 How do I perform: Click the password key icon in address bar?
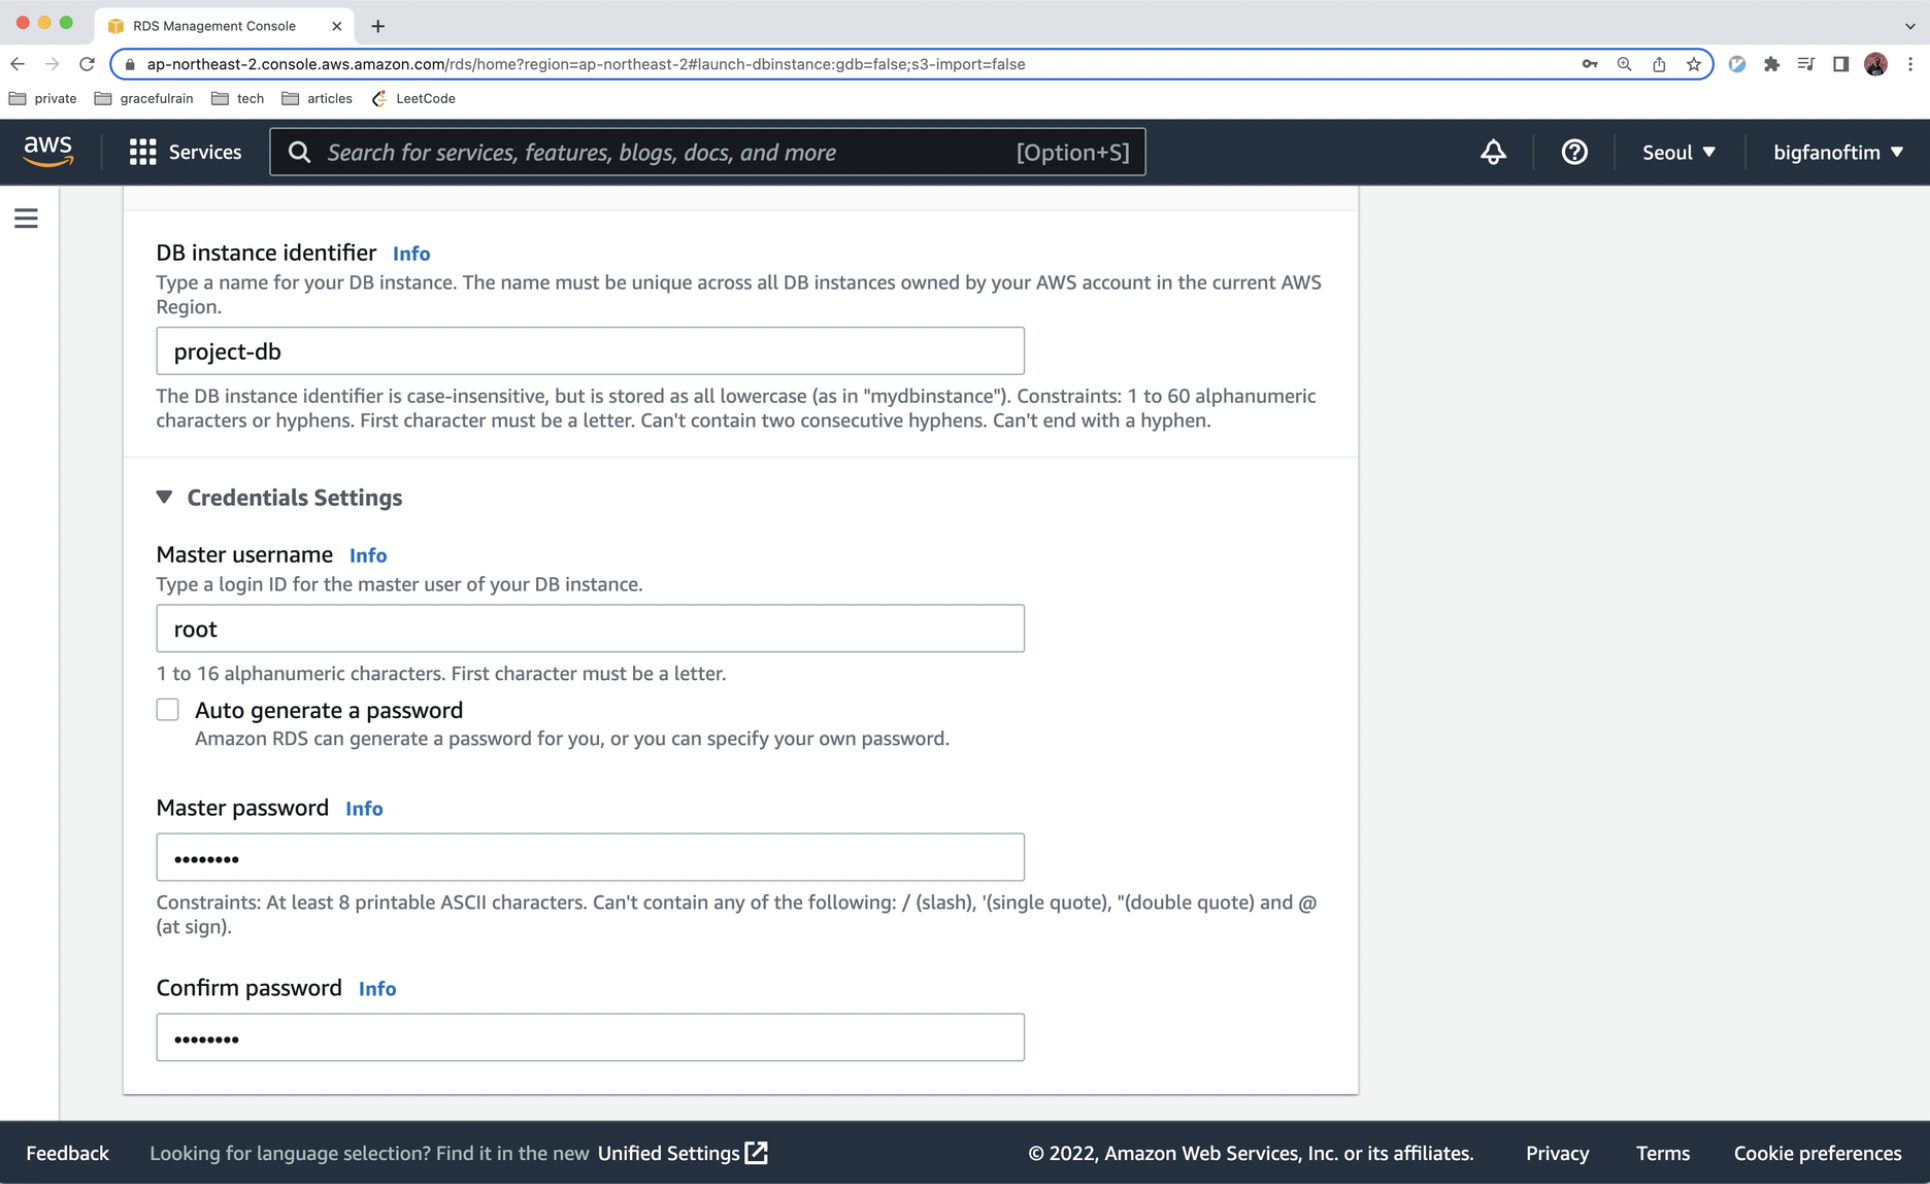tap(1589, 64)
